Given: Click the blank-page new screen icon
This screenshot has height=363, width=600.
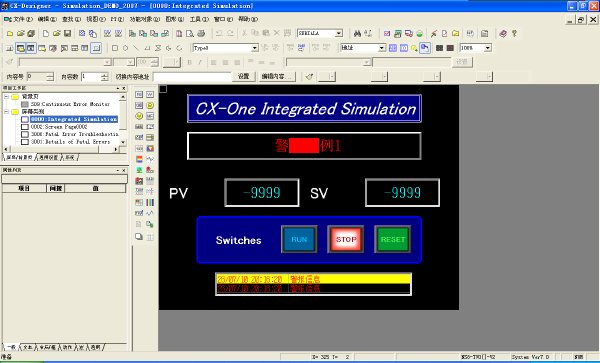Looking at the screenshot, I should [46, 34].
